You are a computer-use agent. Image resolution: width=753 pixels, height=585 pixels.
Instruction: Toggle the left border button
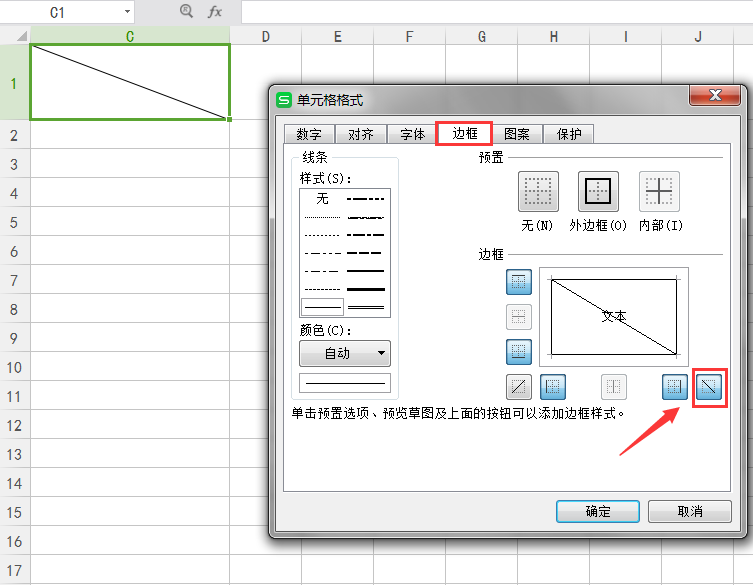(553, 386)
